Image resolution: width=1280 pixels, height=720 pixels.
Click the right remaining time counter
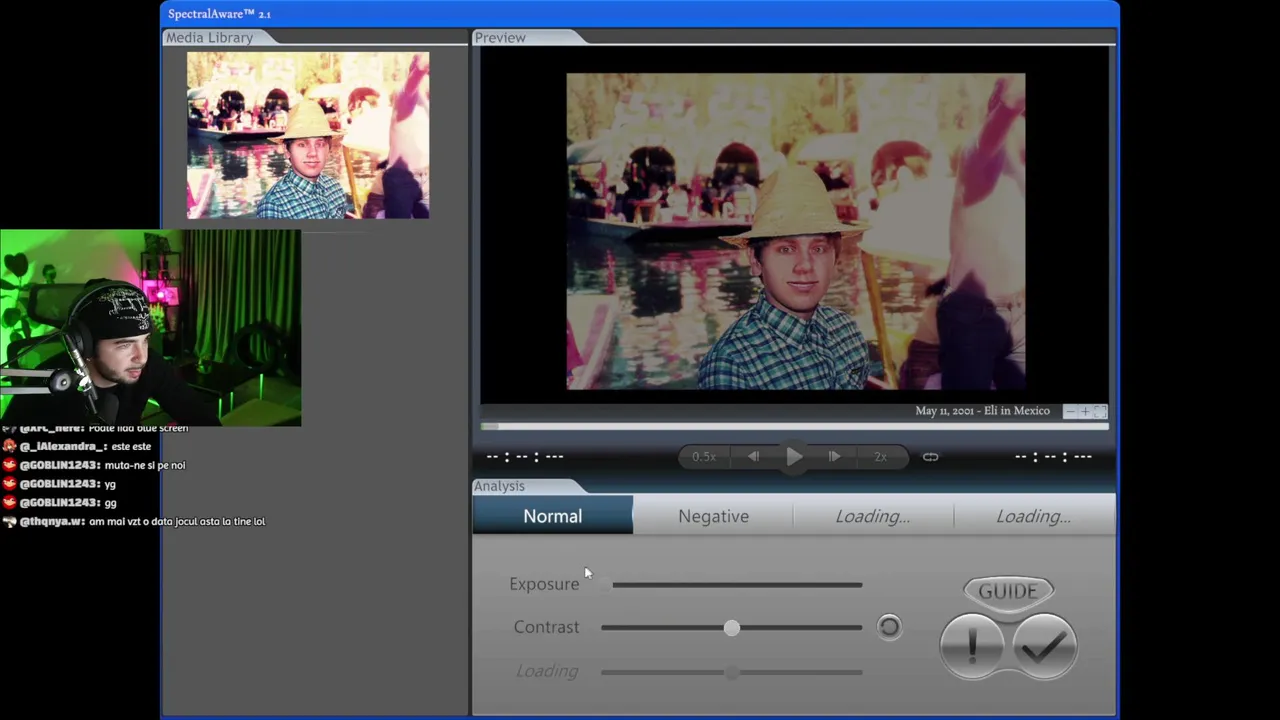pyautogui.click(x=1053, y=457)
